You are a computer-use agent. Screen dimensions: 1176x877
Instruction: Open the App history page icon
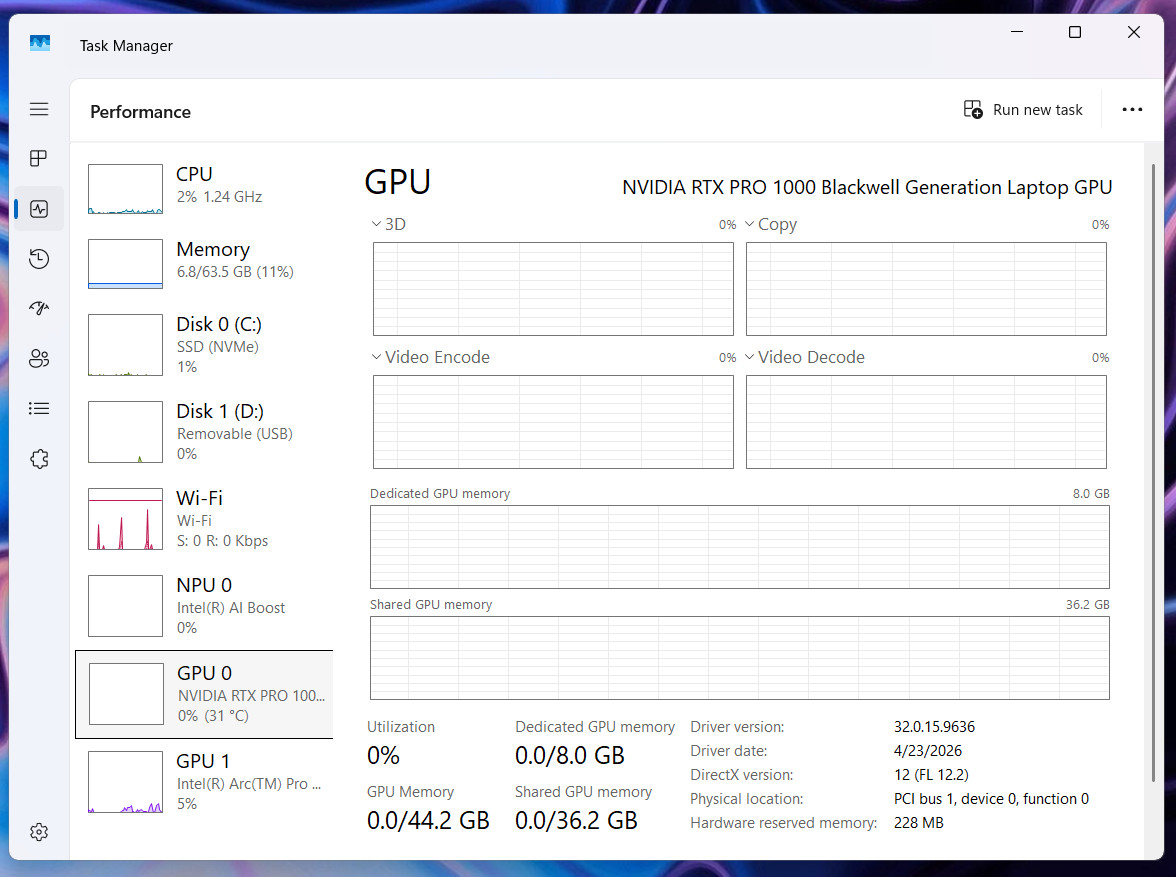tap(39, 259)
